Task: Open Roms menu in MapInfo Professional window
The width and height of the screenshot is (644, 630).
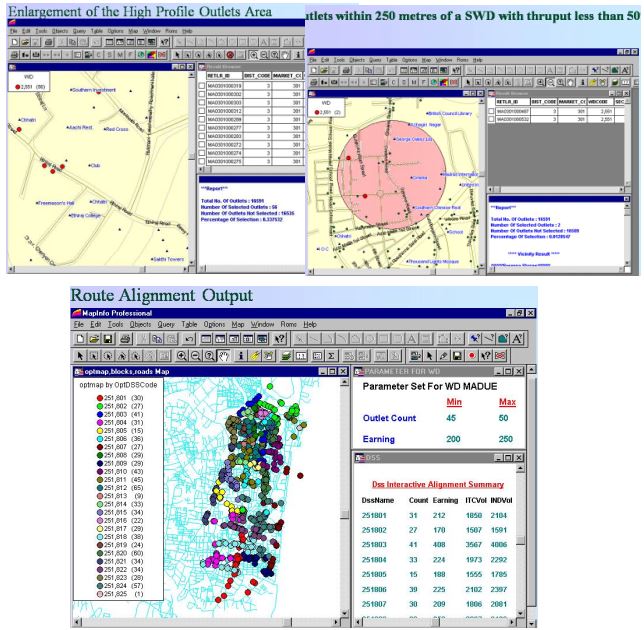Action: click(288, 324)
